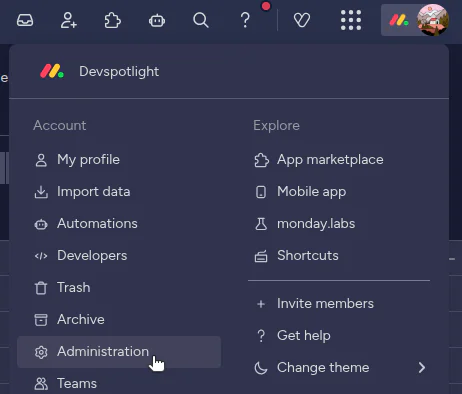Open Administration settings
The height and width of the screenshot is (394, 462).
(x=119, y=352)
